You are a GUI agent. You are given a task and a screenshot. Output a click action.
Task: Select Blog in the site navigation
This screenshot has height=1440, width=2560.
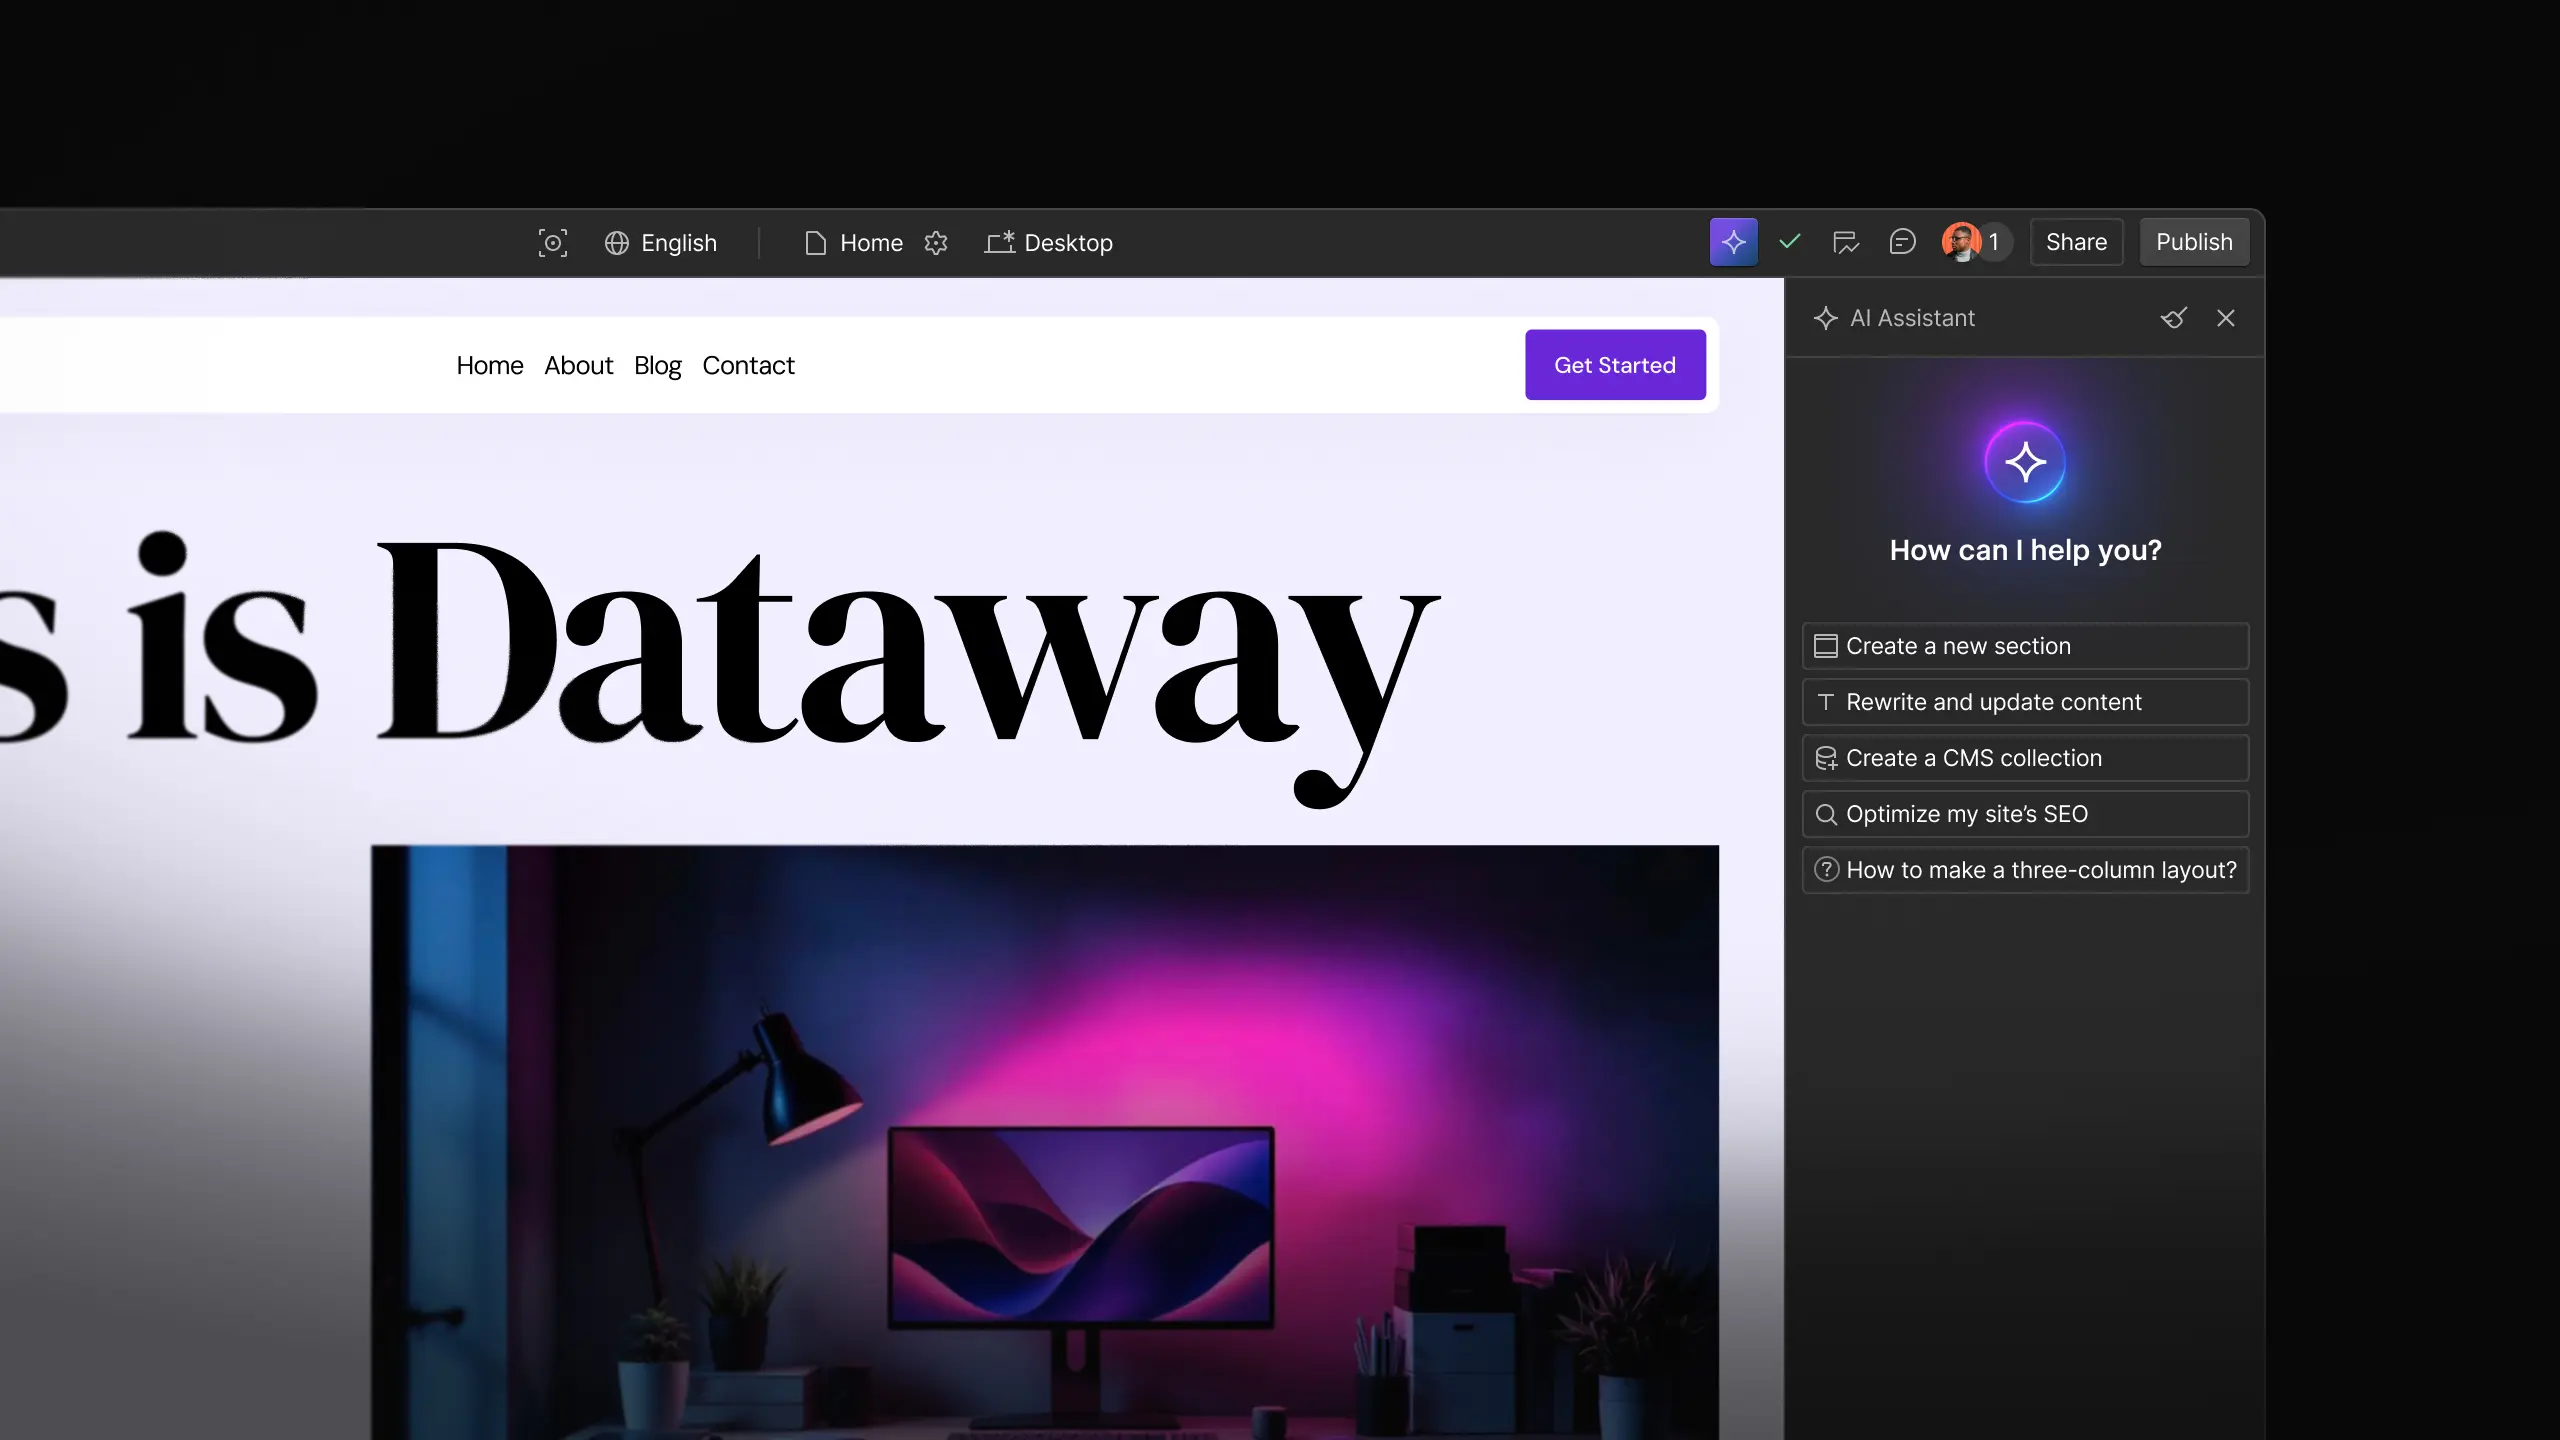coord(656,365)
